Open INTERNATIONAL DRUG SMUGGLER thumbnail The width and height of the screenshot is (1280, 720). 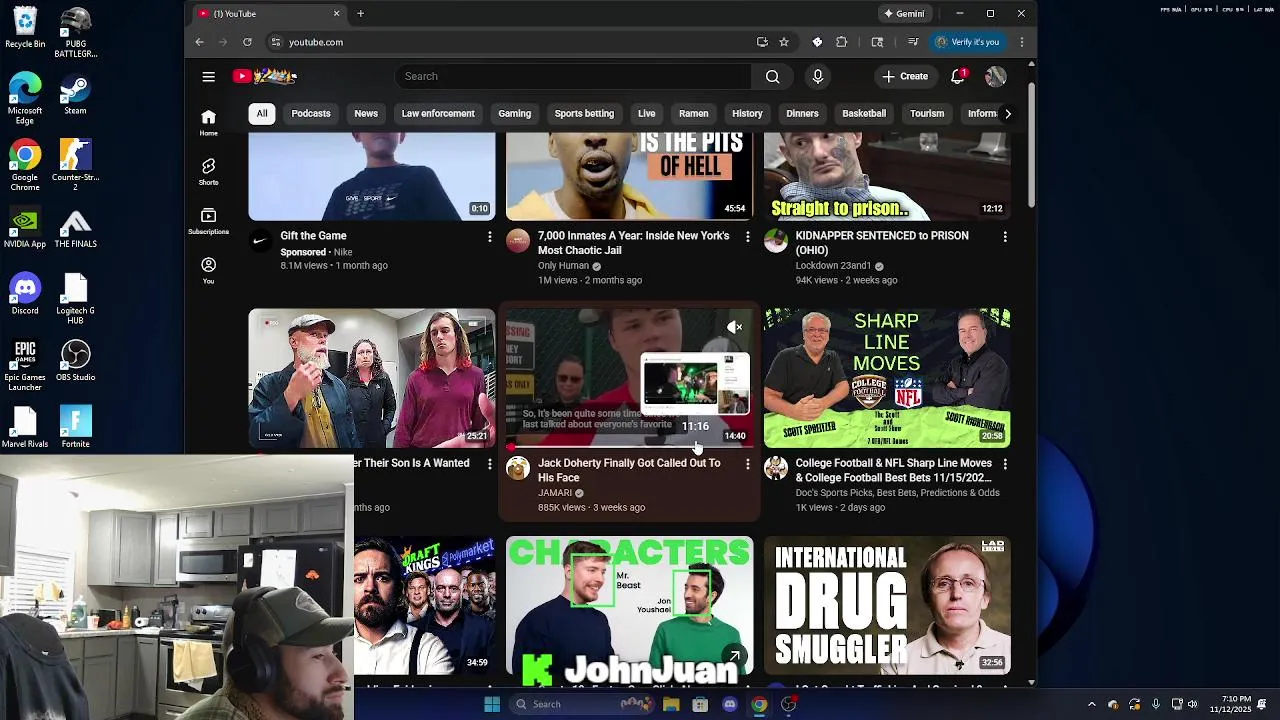[x=887, y=606]
